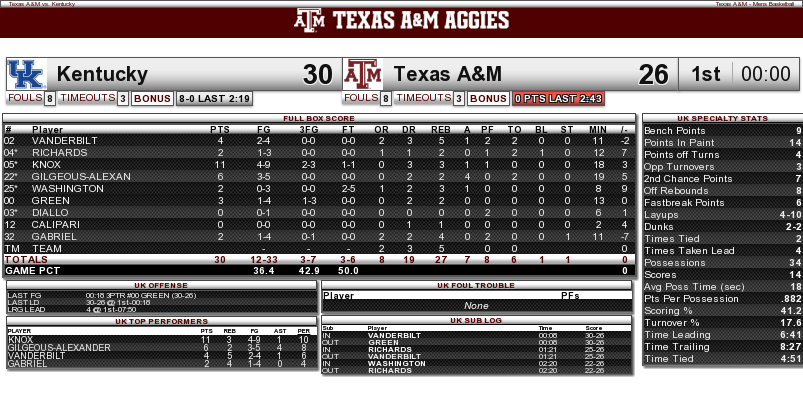Select the KNOX row in box score
The width and height of the screenshot is (803, 396).
(x=319, y=164)
